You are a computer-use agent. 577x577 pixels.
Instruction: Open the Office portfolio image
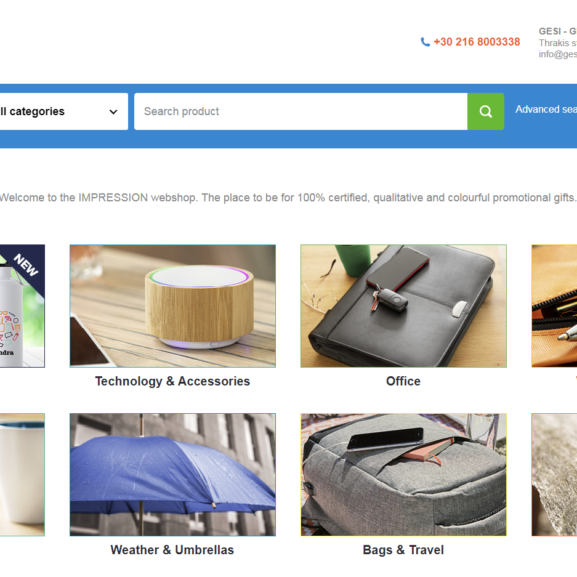point(403,306)
